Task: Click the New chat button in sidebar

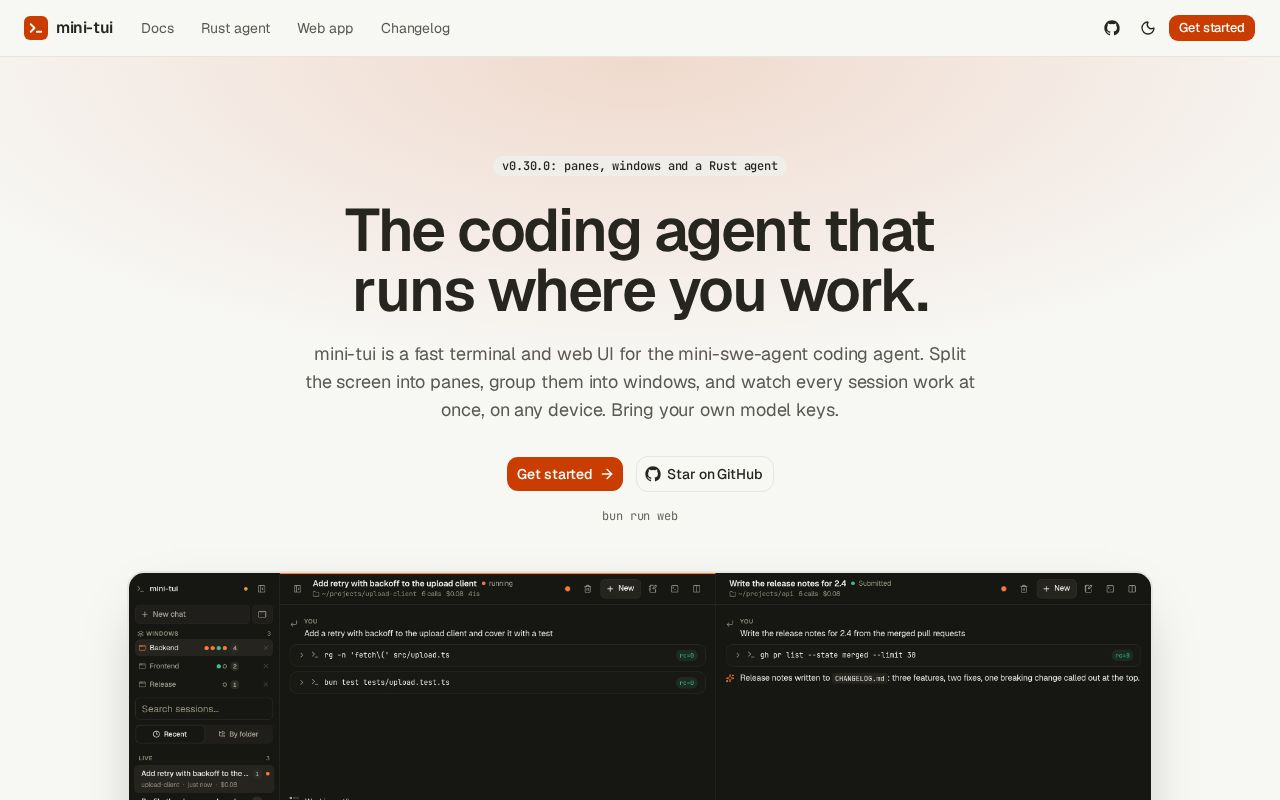Action: coord(193,614)
